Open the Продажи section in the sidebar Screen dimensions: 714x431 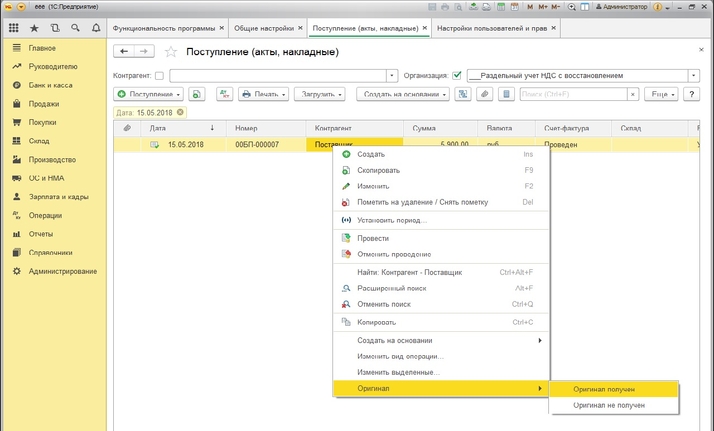(43, 103)
